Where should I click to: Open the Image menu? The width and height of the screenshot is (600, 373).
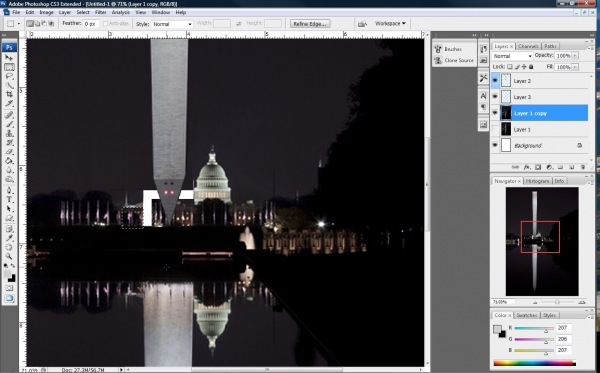46,12
